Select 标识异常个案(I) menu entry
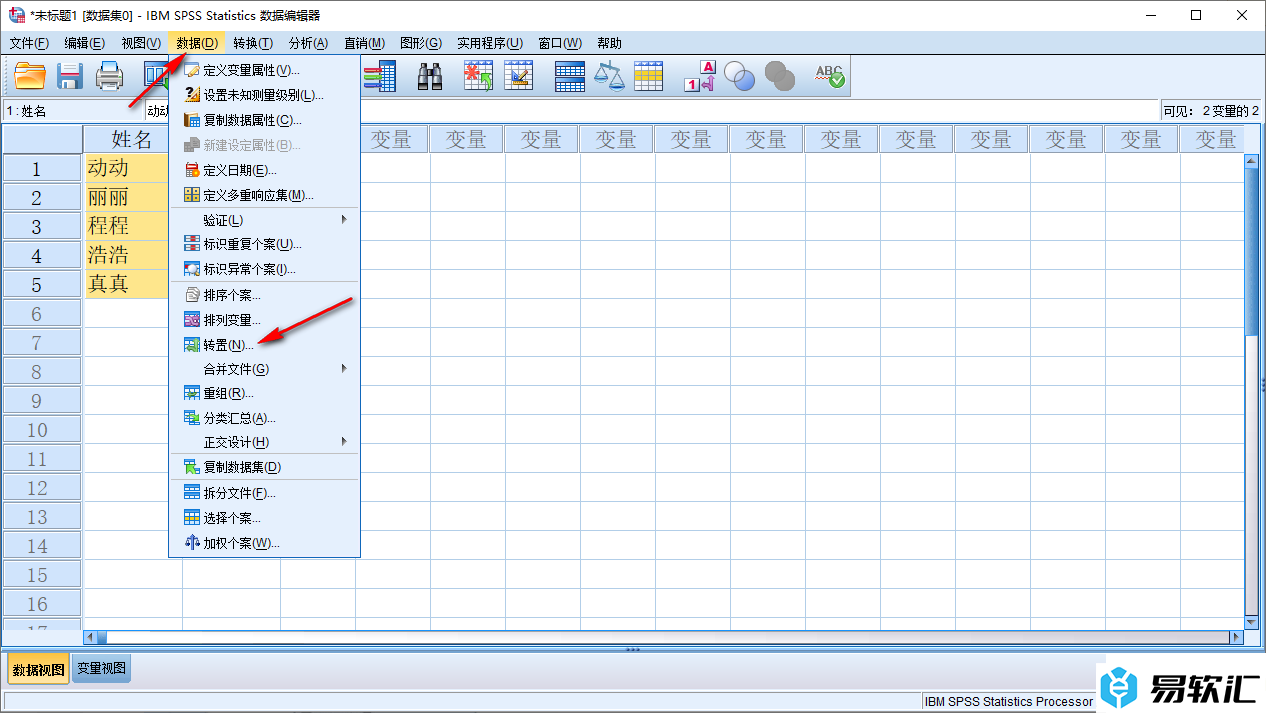The image size is (1266, 713). click(x=264, y=269)
